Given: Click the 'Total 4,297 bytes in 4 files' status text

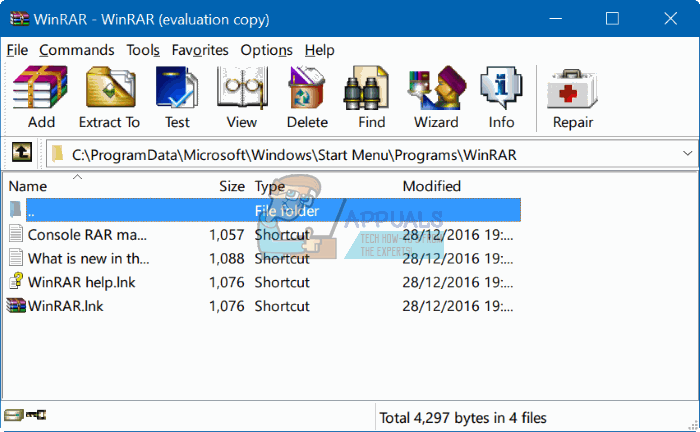Looking at the screenshot, I should pos(463,418).
